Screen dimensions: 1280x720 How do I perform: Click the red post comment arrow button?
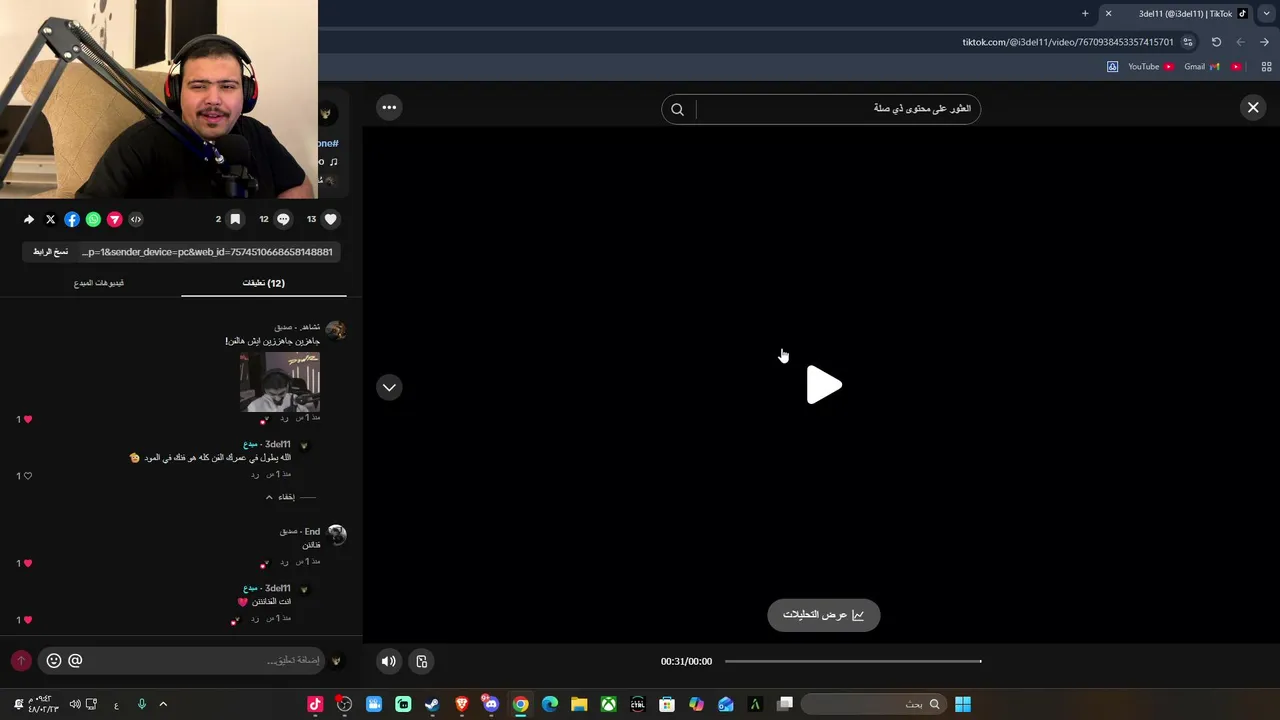pos(21,660)
